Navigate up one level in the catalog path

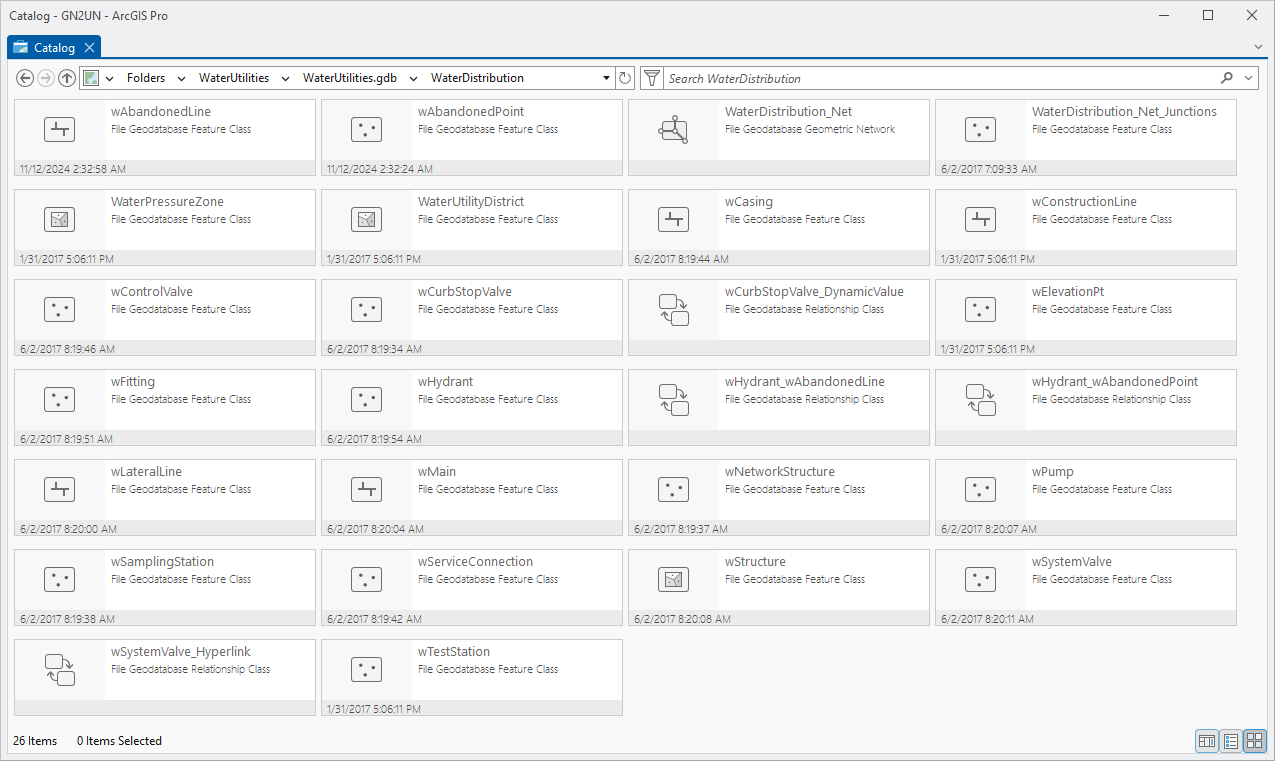tap(67, 77)
